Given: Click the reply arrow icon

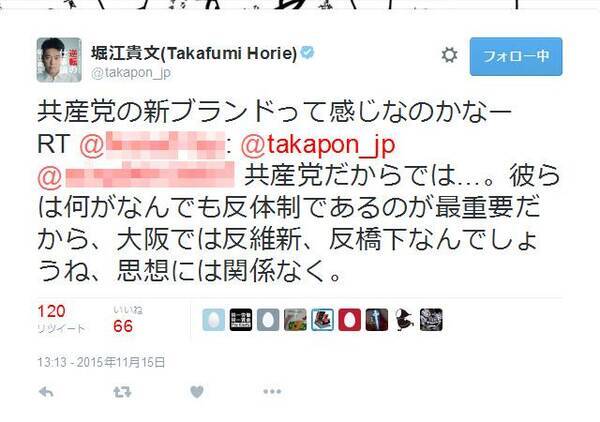Looking at the screenshot, I should click(46, 392).
